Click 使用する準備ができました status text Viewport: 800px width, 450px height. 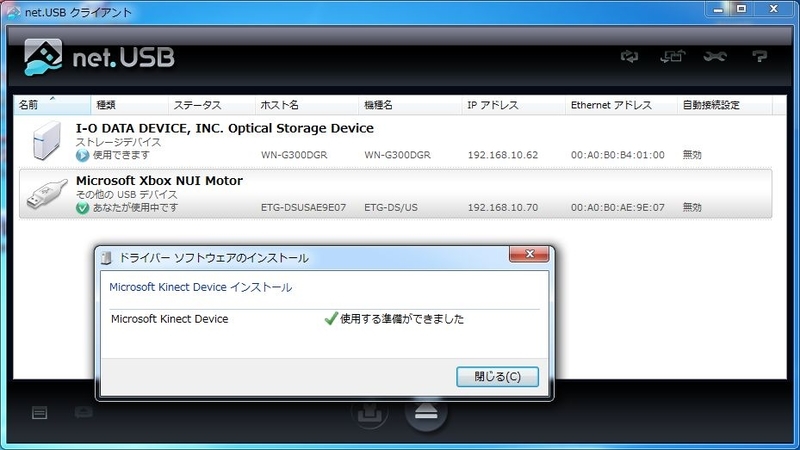coord(402,319)
